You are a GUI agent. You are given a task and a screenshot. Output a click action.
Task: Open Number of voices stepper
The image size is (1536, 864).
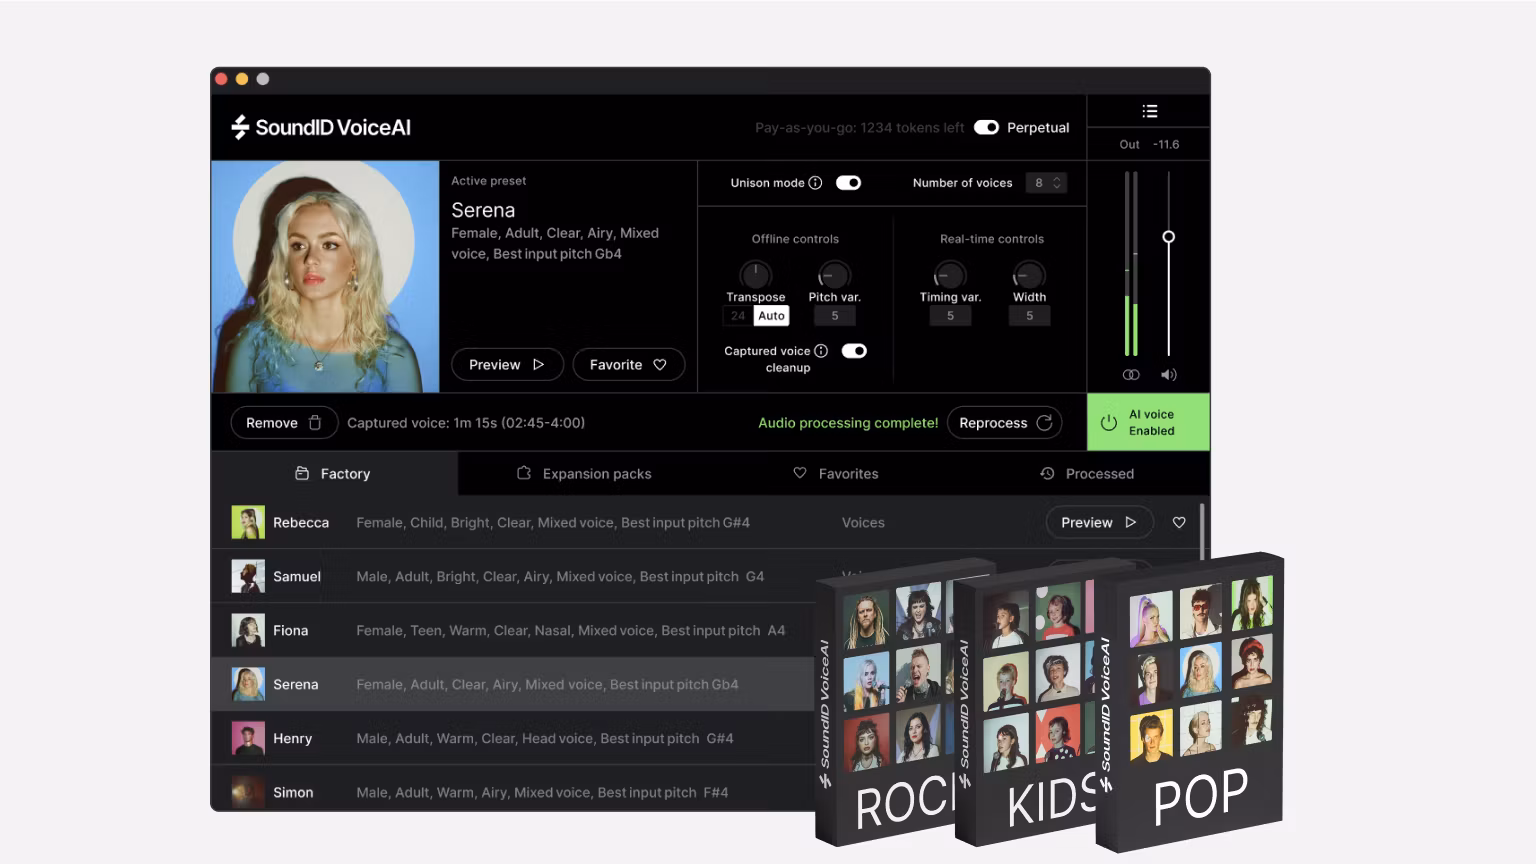1046,183
